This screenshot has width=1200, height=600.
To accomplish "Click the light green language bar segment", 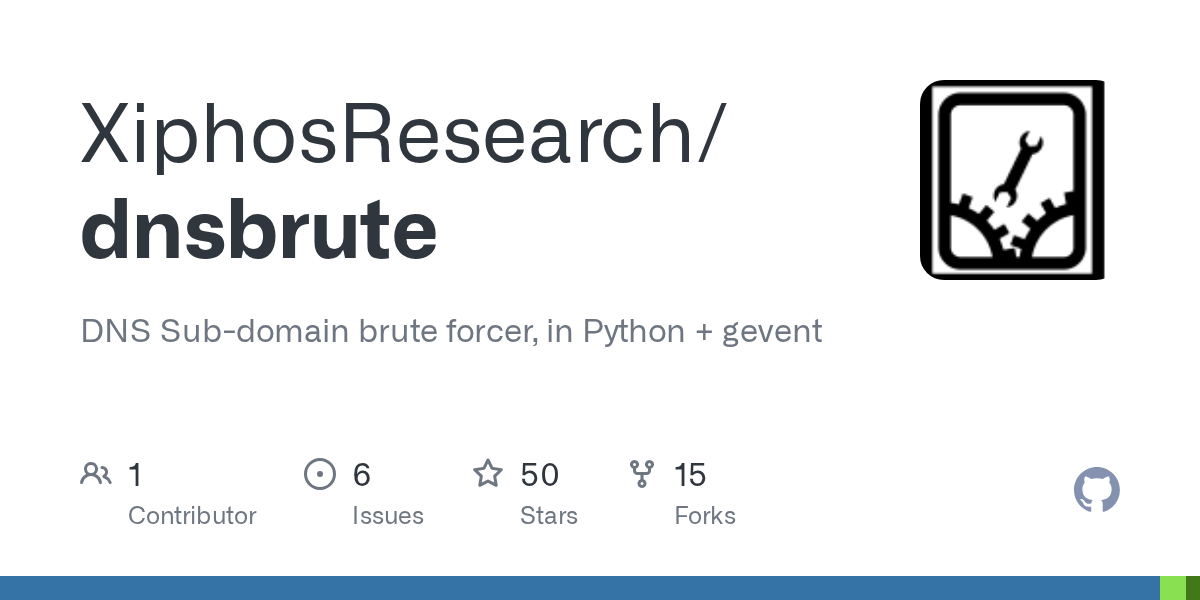I will (1173, 588).
